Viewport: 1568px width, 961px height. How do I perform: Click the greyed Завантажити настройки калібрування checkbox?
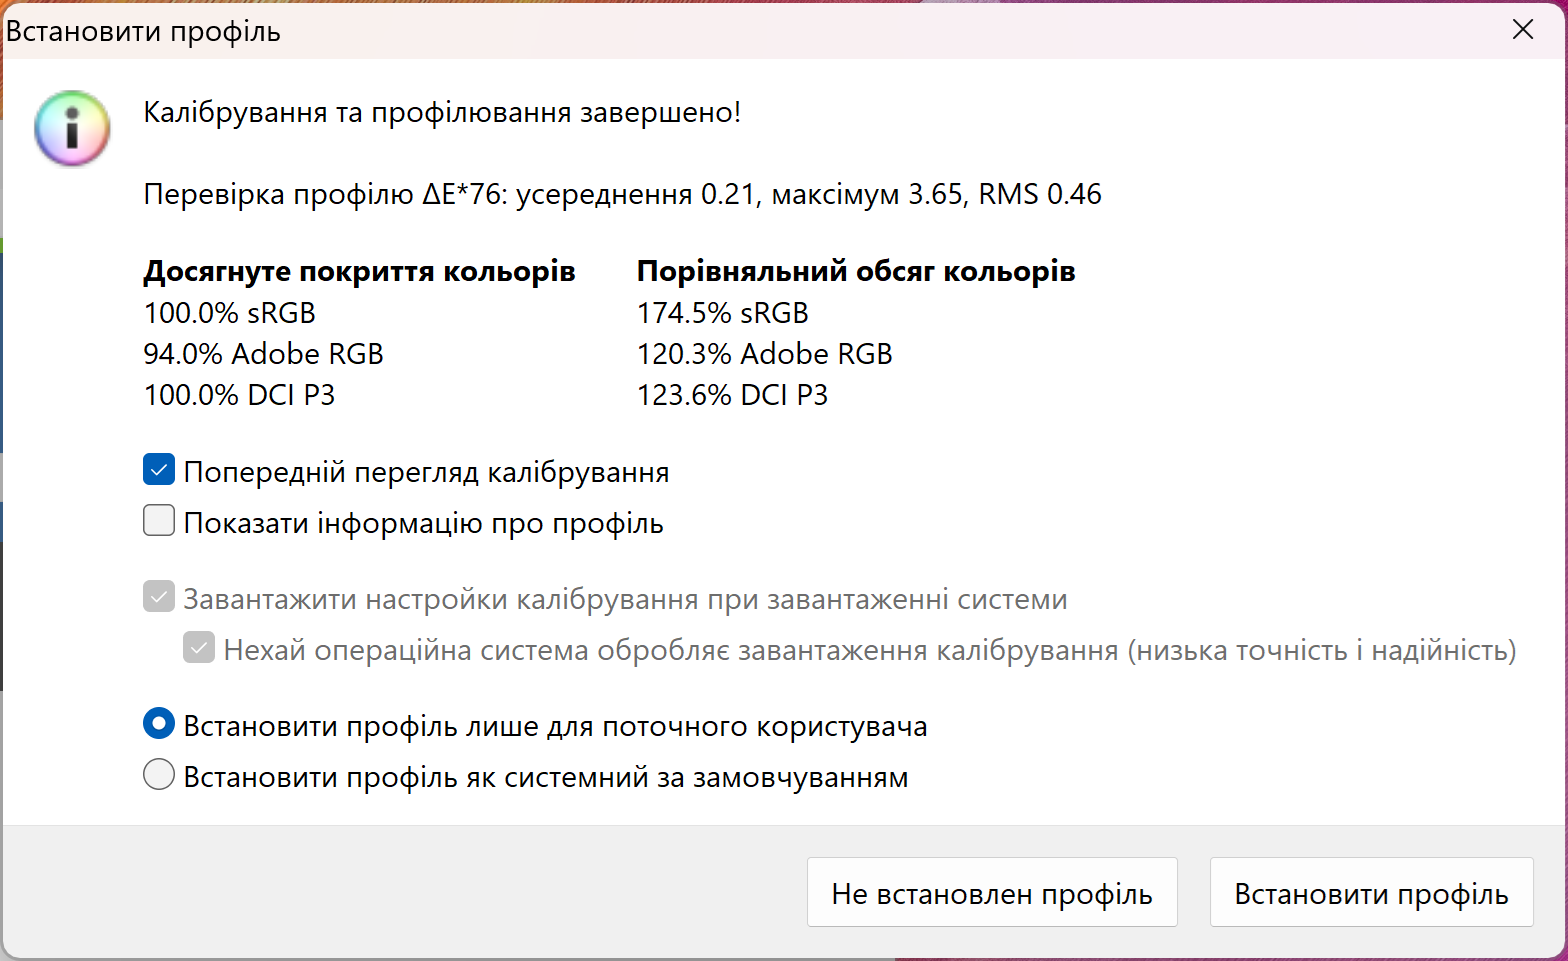pyautogui.click(x=159, y=597)
